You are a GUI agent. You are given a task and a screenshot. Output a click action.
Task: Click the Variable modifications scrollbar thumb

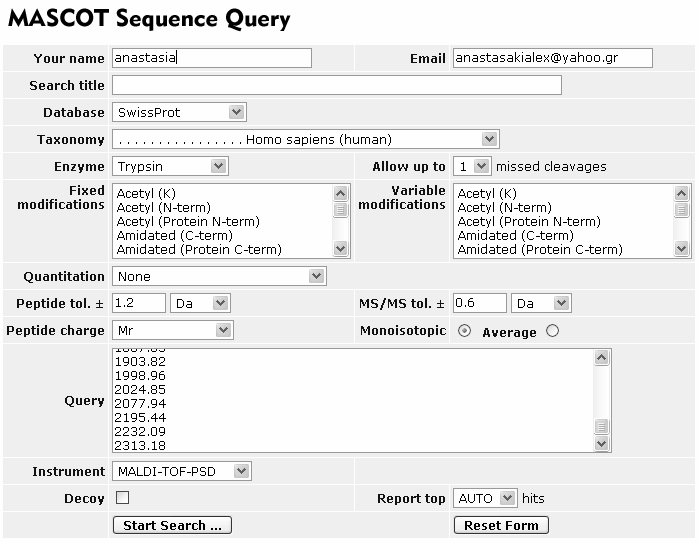682,209
